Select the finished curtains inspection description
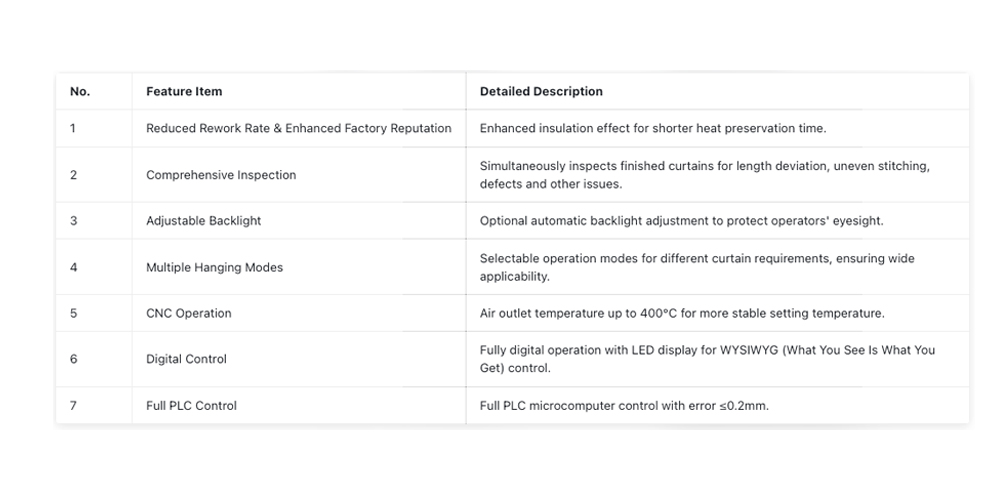The image size is (1000, 500). [705, 175]
